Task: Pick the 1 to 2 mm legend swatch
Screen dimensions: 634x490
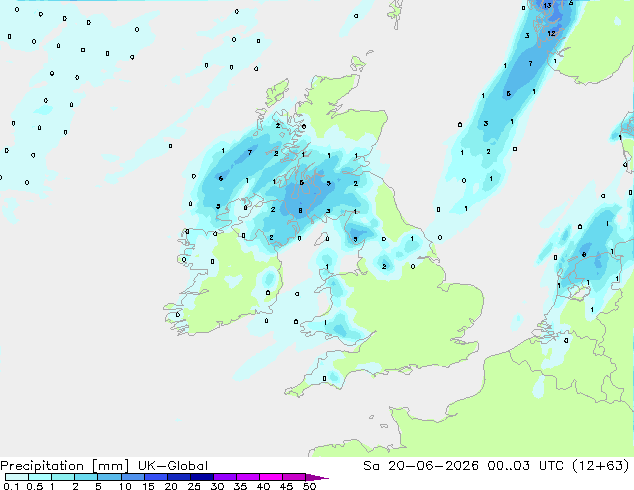Action: [x=63, y=477]
